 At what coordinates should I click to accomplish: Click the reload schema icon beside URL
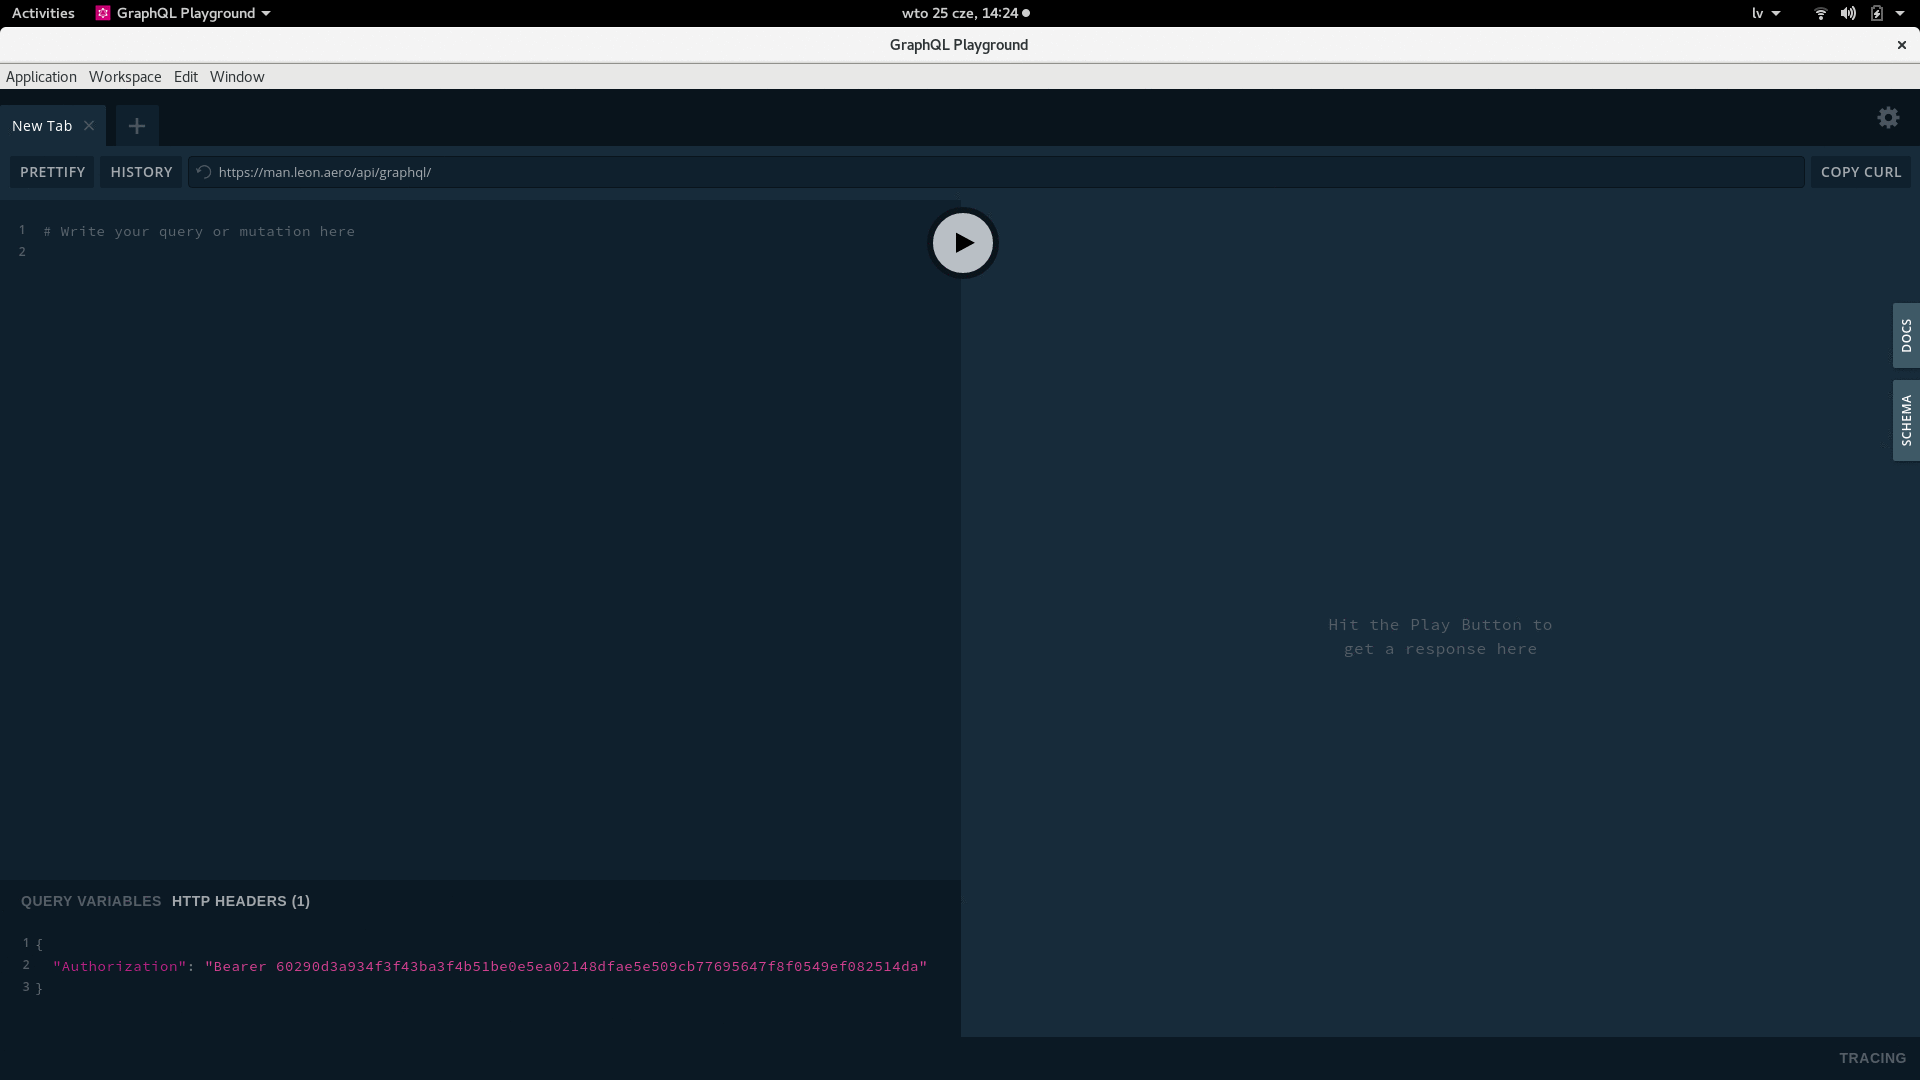pyautogui.click(x=204, y=172)
